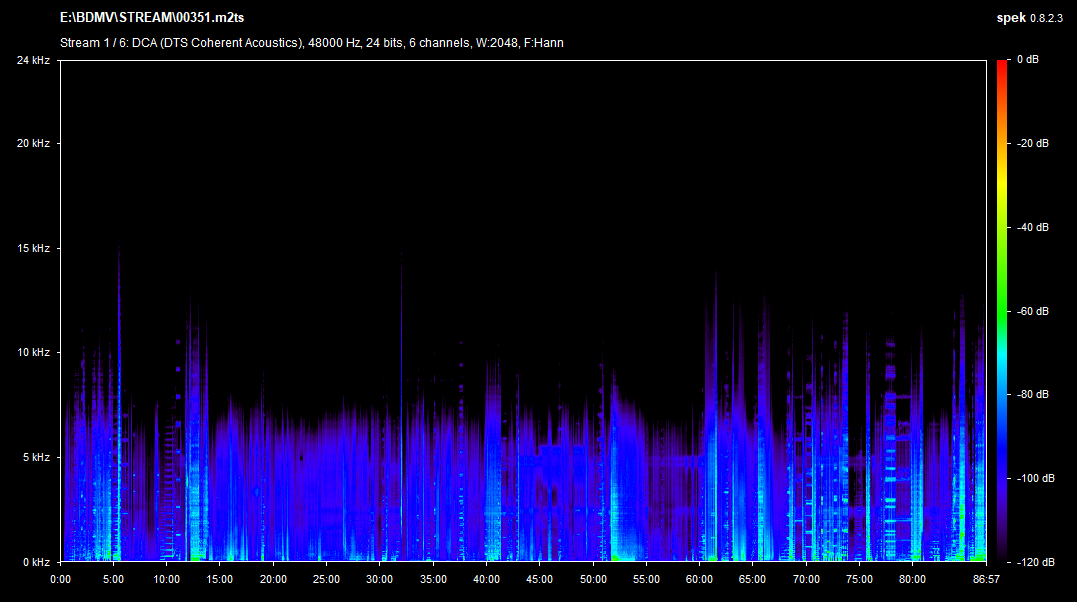Click the 10 kHz frequency axis label
The height and width of the screenshot is (602, 1077).
click(33, 353)
